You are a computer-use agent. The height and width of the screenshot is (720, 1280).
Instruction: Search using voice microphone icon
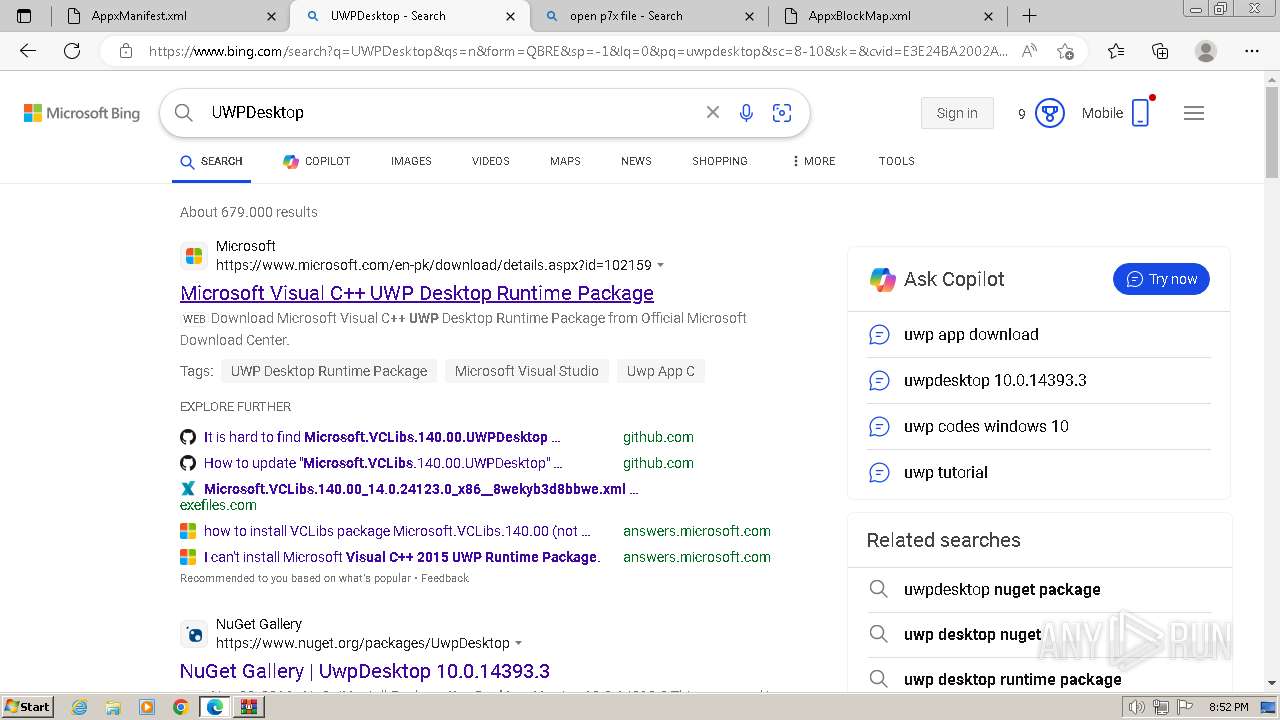[746, 113]
